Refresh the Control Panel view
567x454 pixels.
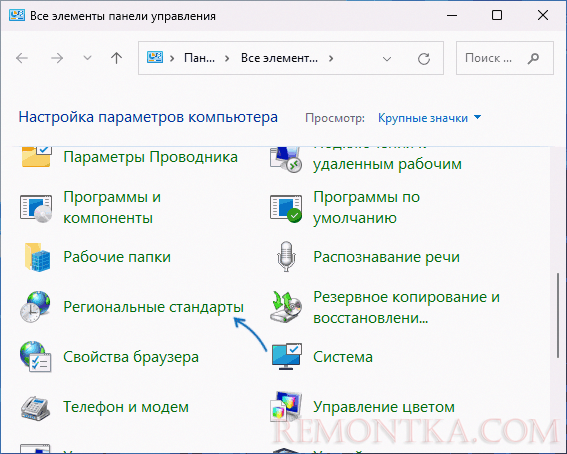tap(424, 58)
